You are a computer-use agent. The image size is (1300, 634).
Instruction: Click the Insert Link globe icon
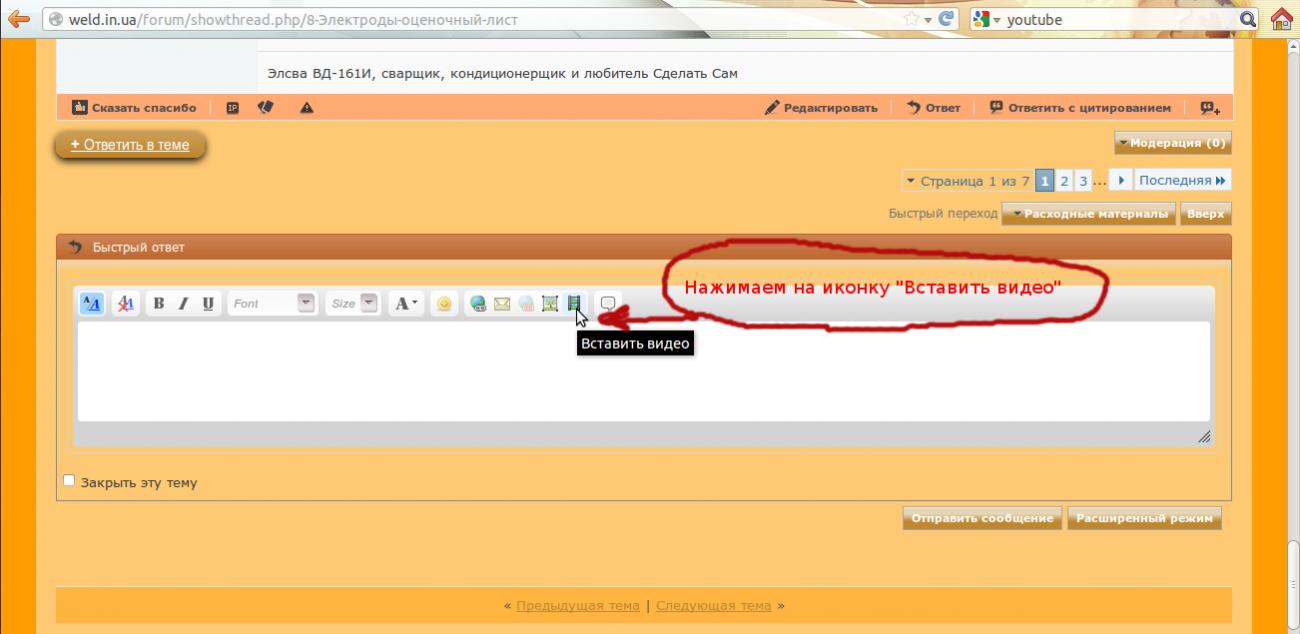[478, 303]
